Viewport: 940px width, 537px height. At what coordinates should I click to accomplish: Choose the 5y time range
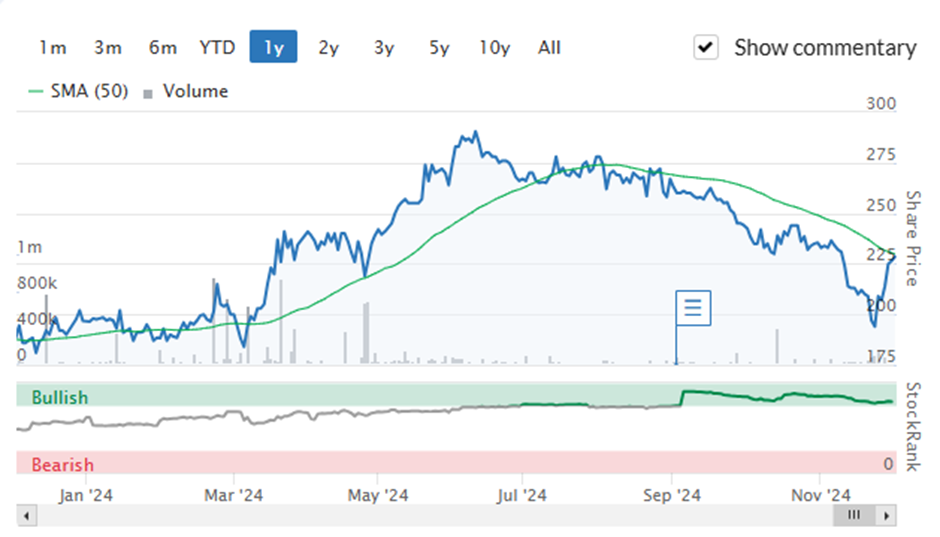coord(439,47)
